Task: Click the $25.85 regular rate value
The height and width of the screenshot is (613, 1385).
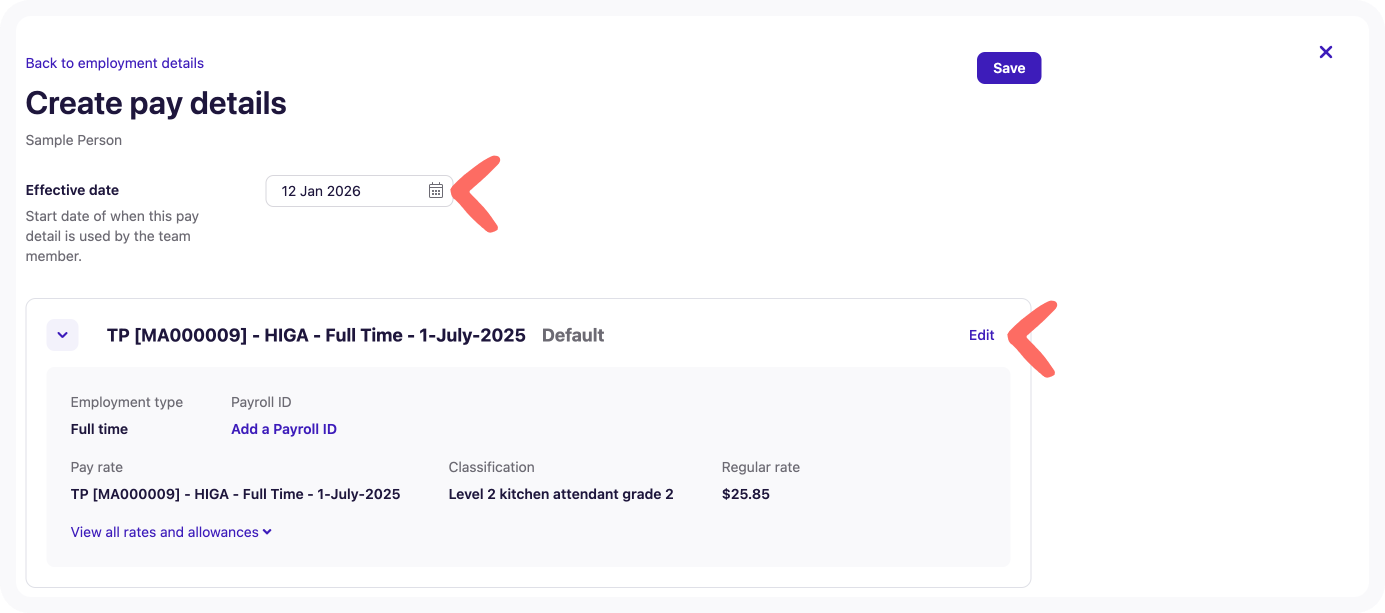Action: tap(746, 494)
